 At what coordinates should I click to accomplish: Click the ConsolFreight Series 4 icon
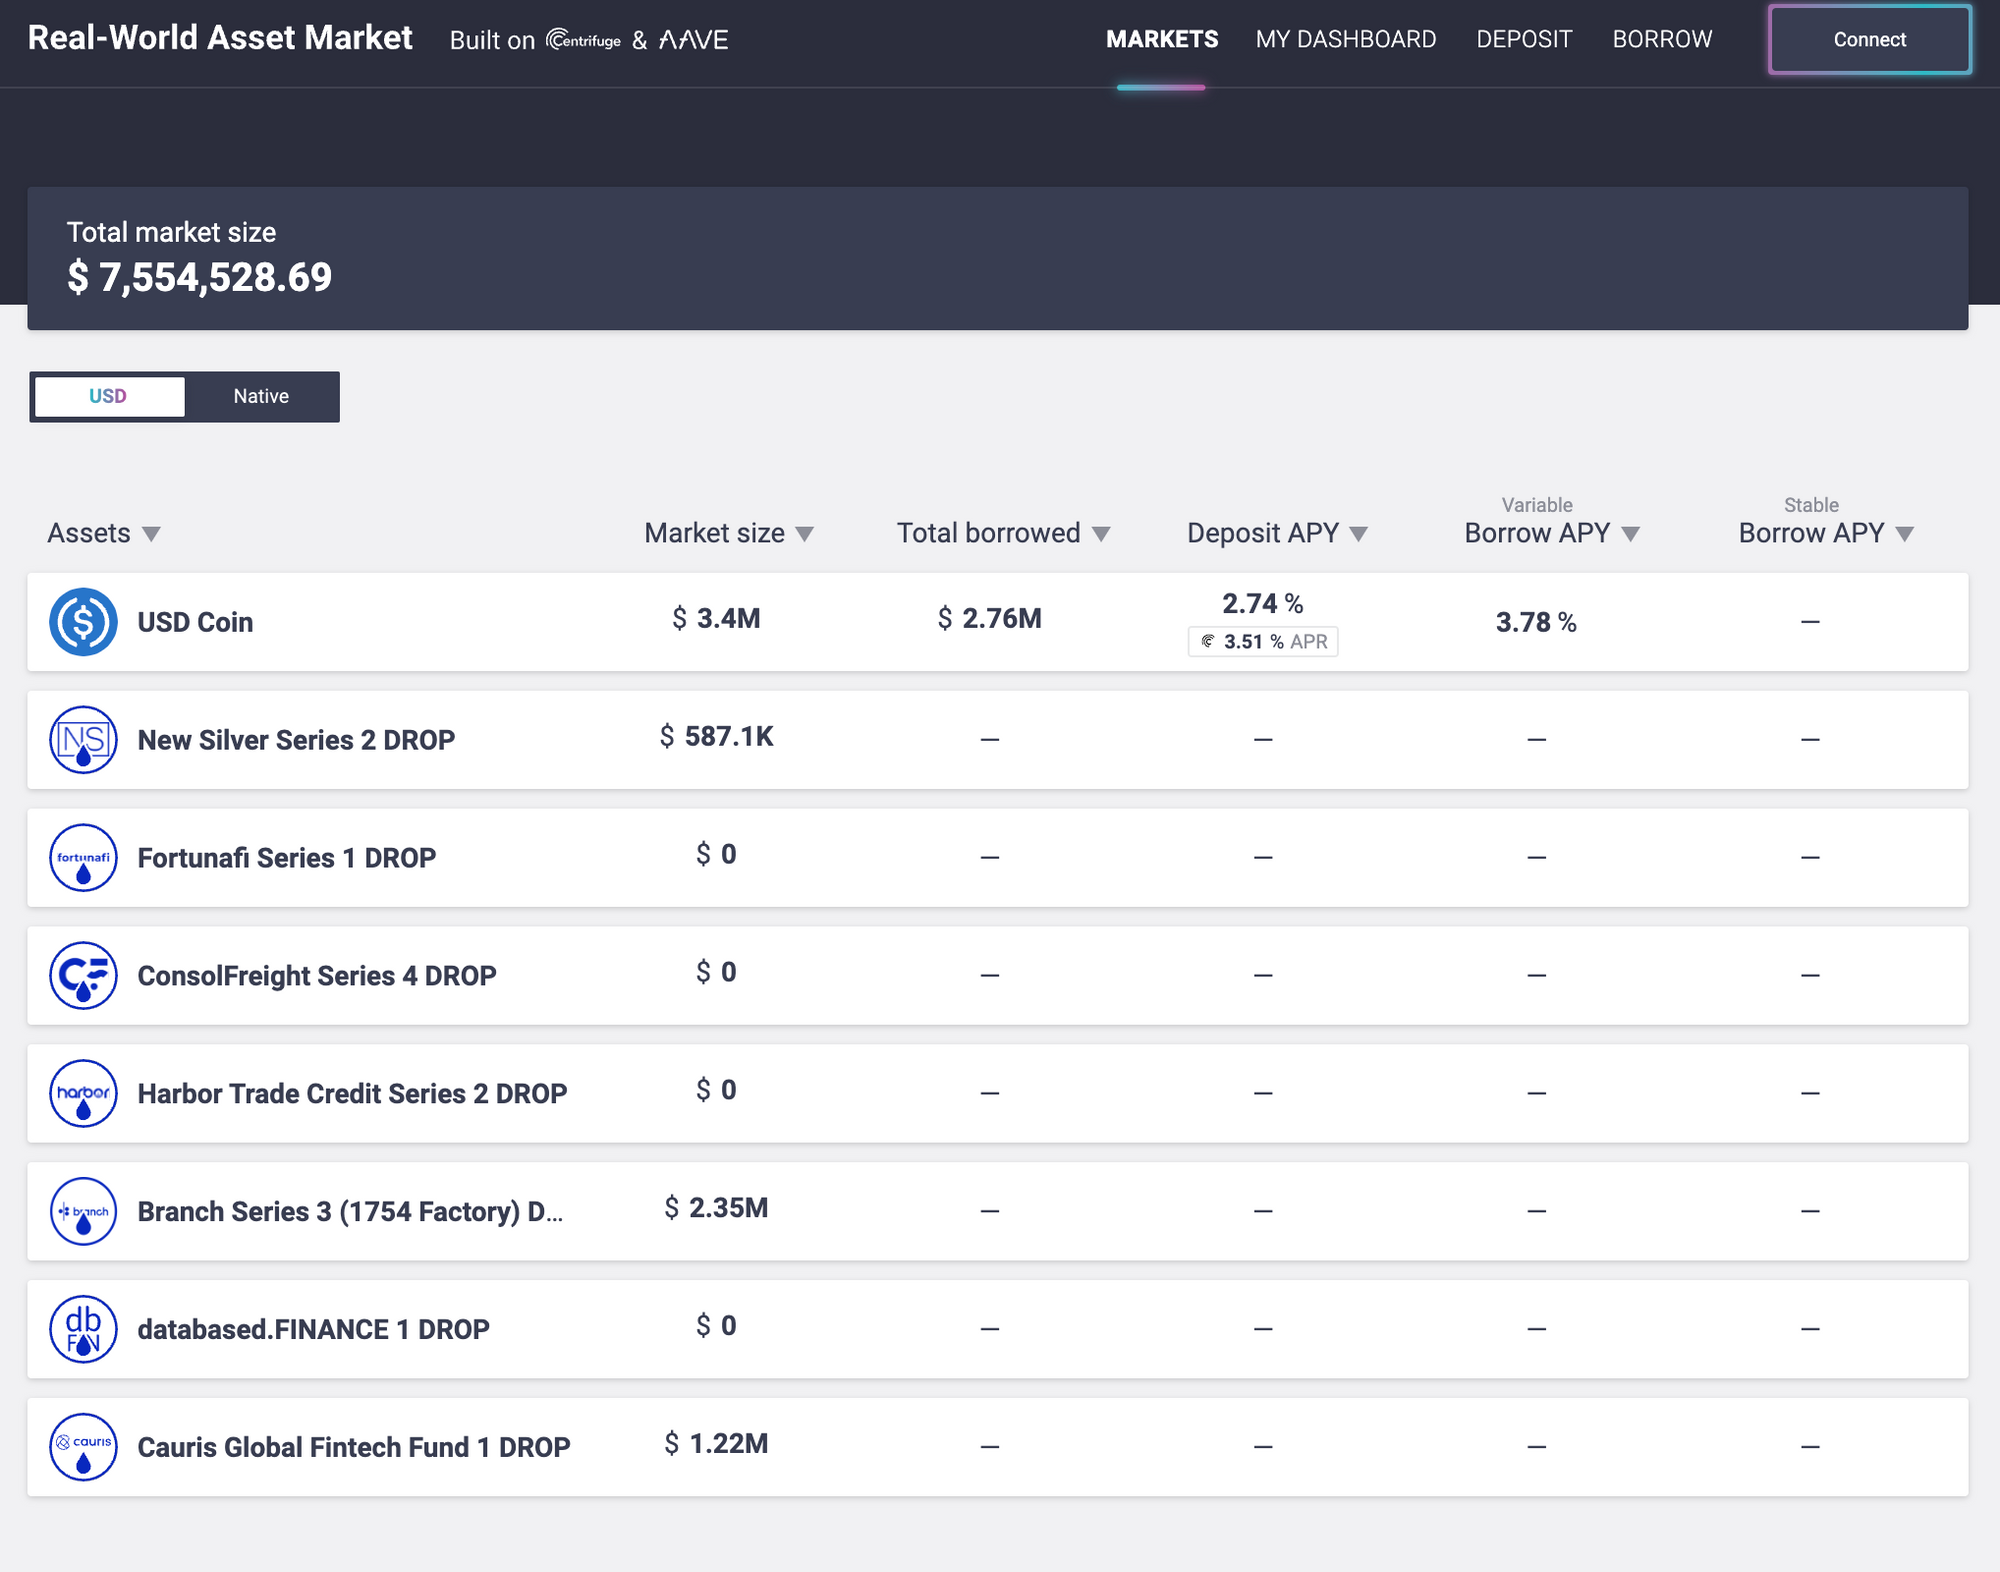[83, 976]
